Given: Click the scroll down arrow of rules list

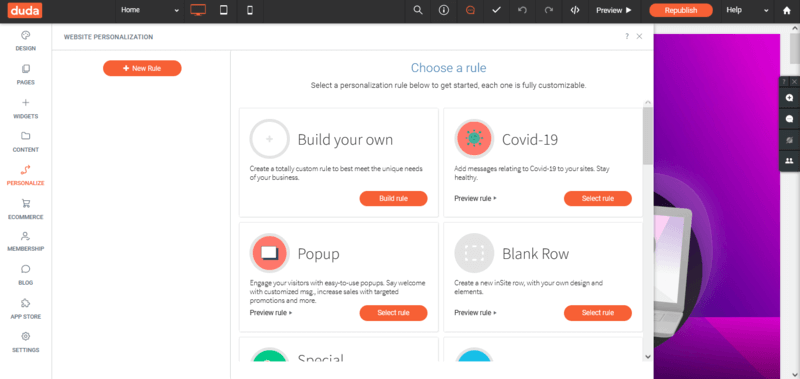Looking at the screenshot, I should pos(647,357).
